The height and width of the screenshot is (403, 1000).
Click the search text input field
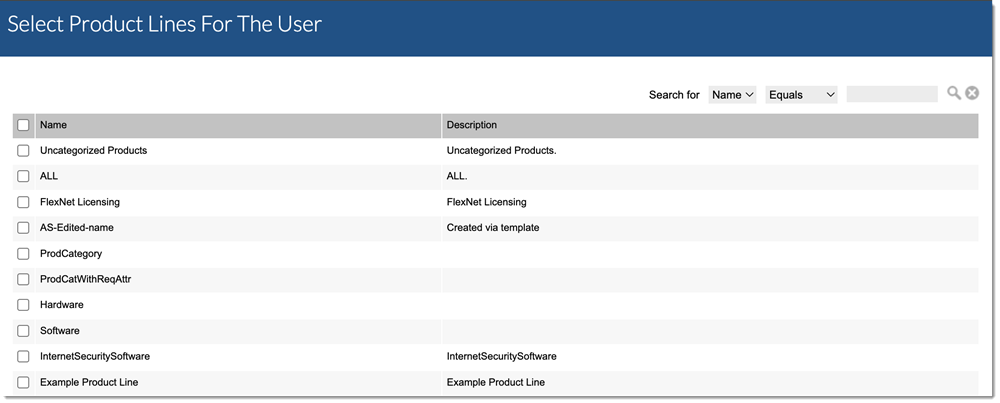coord(891,95)
